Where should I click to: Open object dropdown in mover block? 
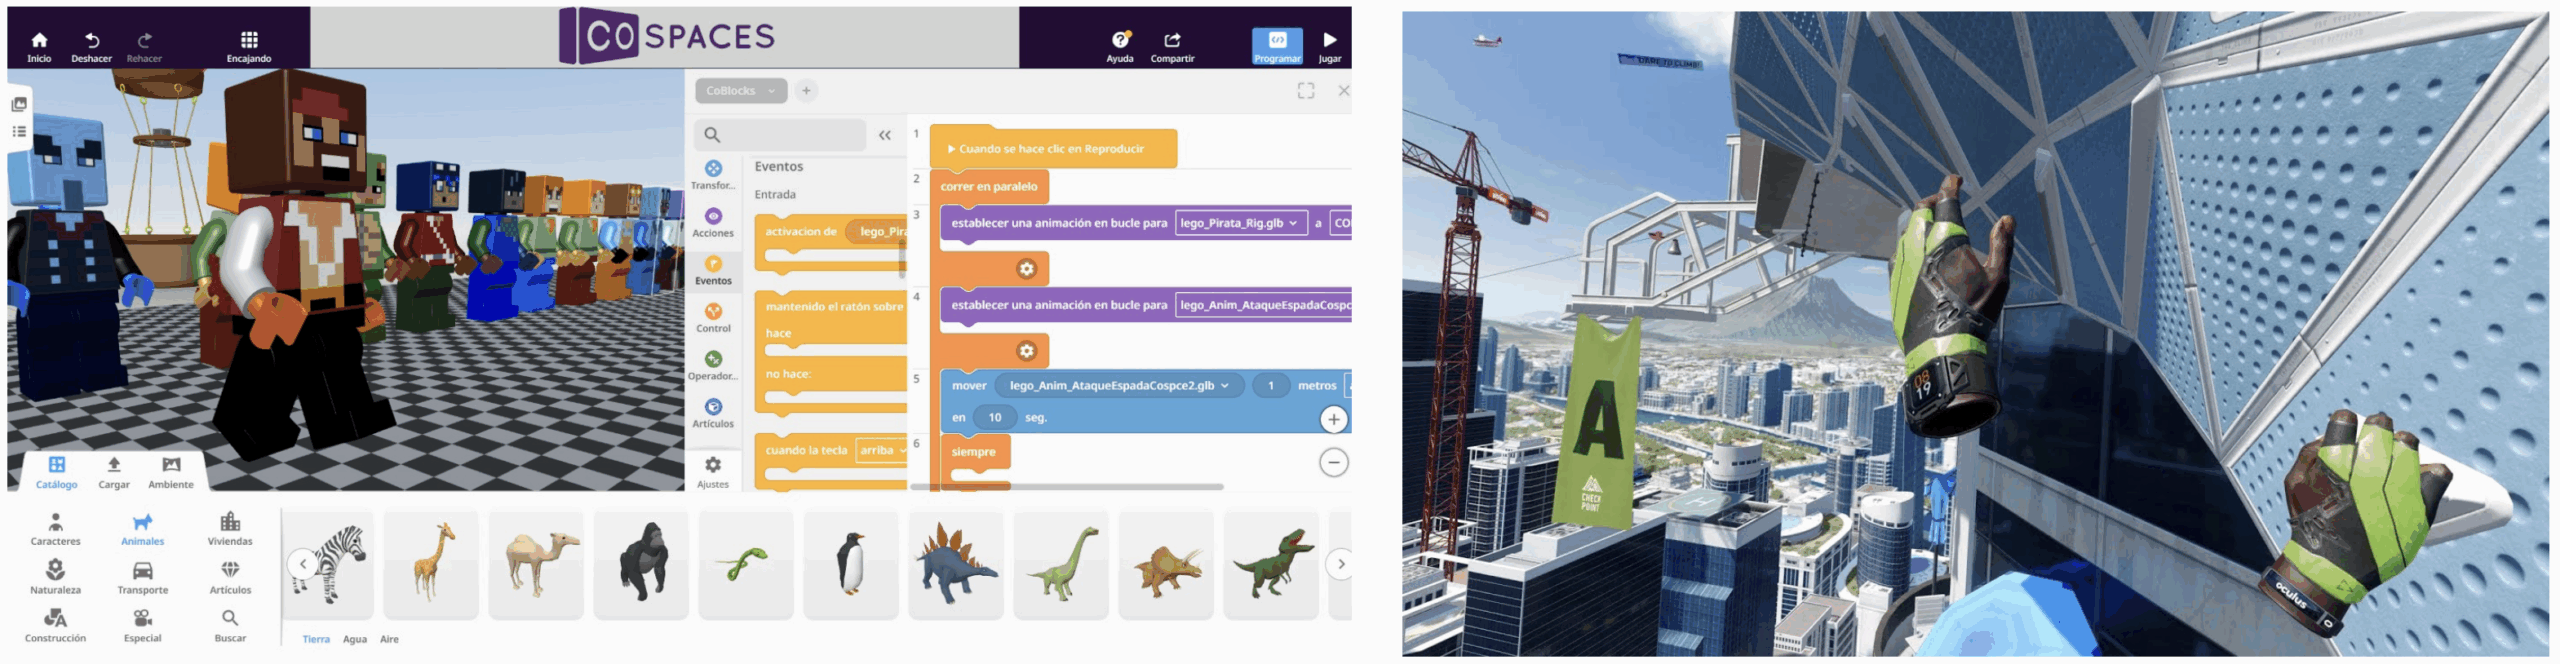click(x=1120, y=385)
